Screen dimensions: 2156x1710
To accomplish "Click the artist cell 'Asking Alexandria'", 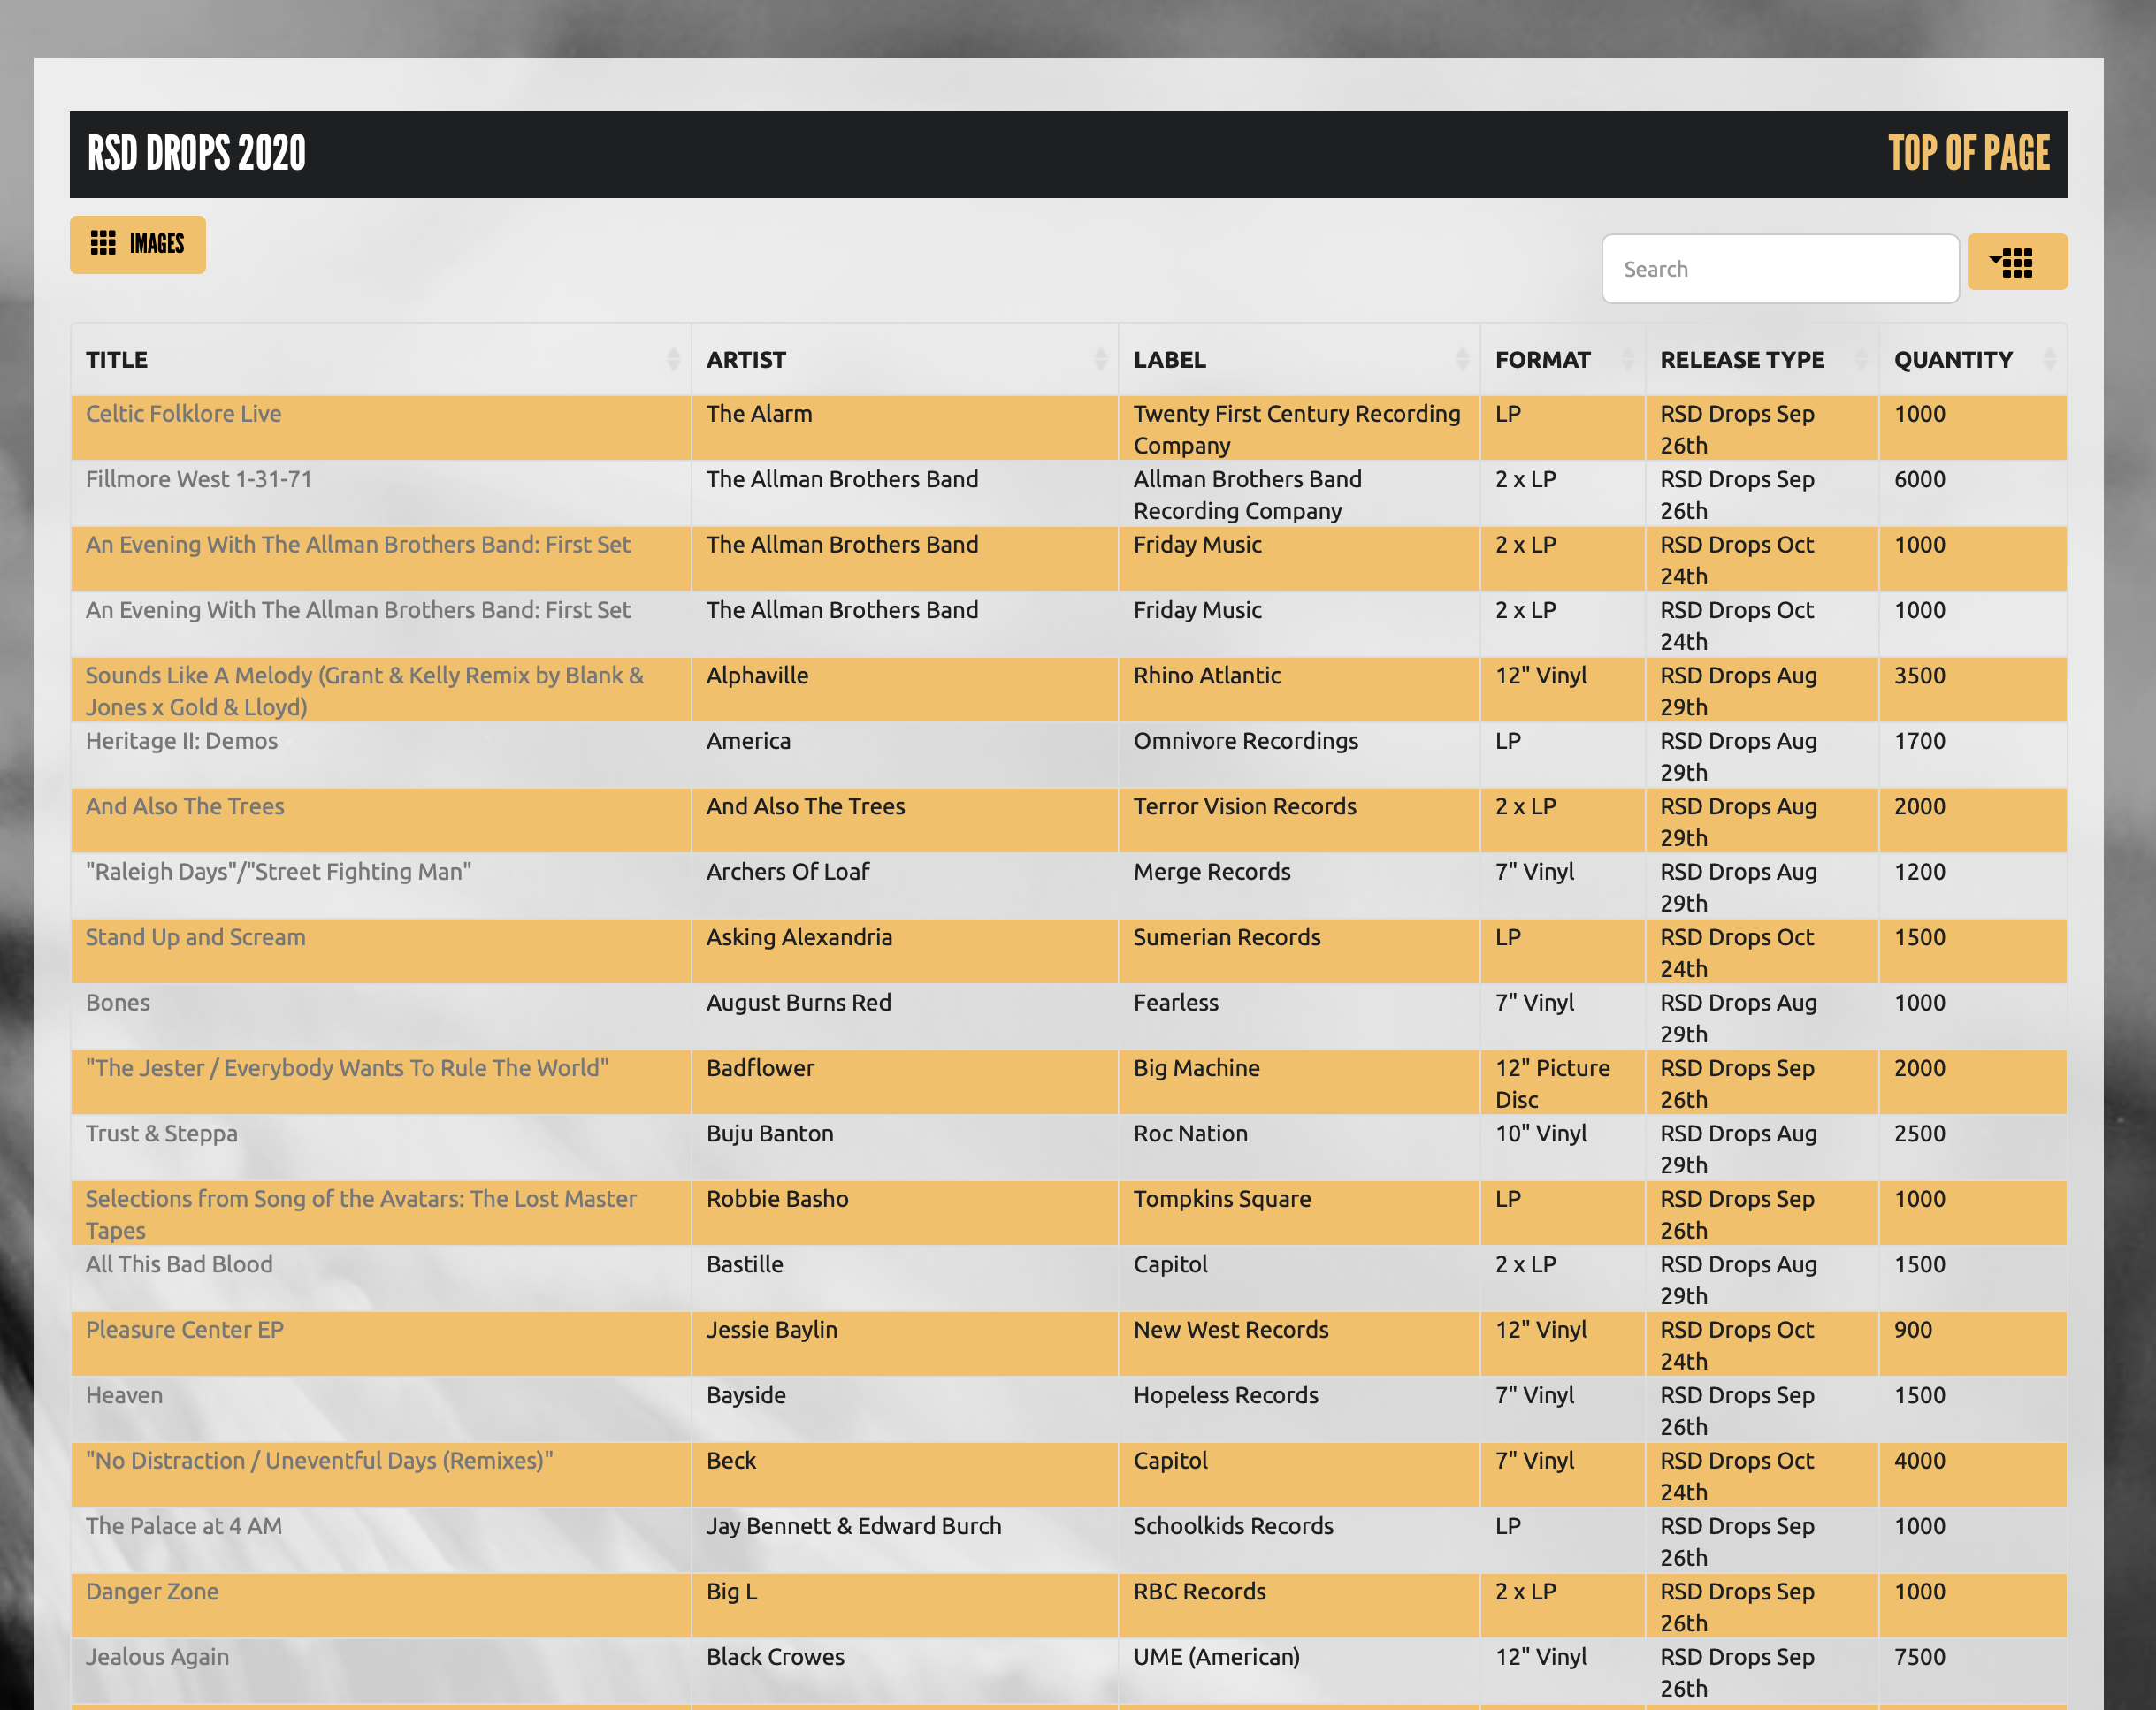I will [799, 937].
